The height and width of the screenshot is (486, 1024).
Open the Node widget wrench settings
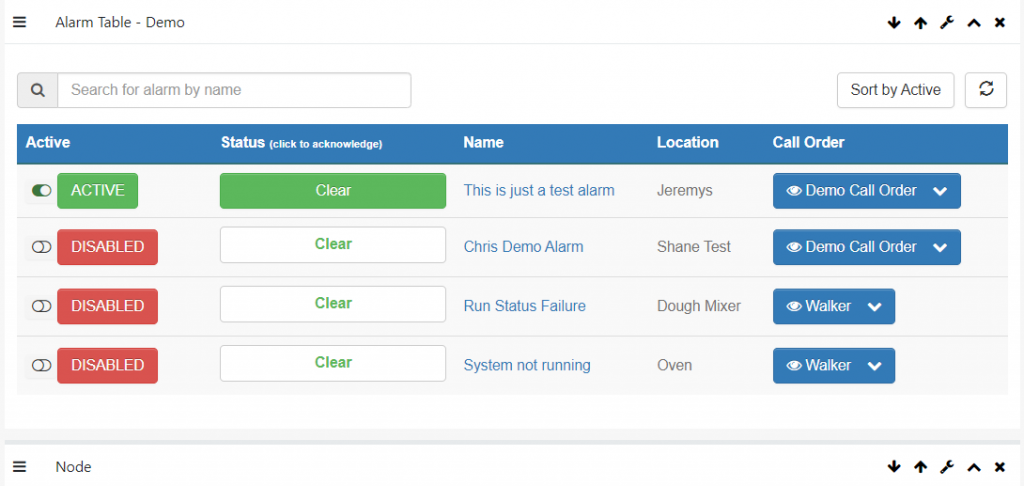pos(947,466)
